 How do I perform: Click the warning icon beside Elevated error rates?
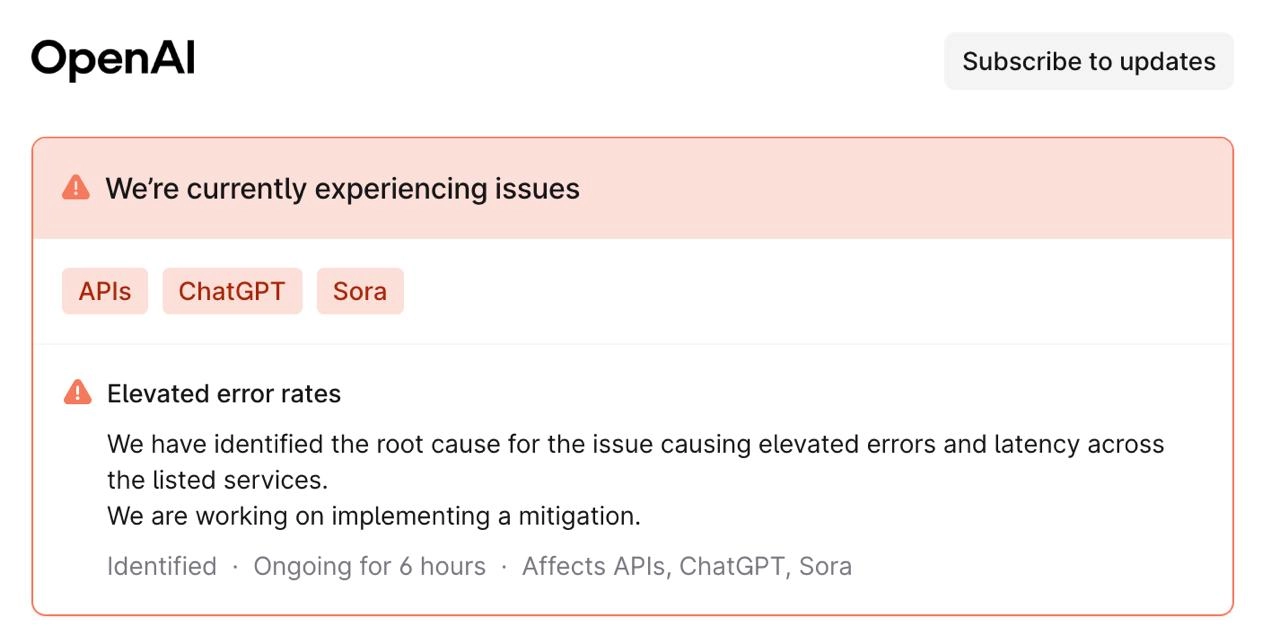(77, 393)
